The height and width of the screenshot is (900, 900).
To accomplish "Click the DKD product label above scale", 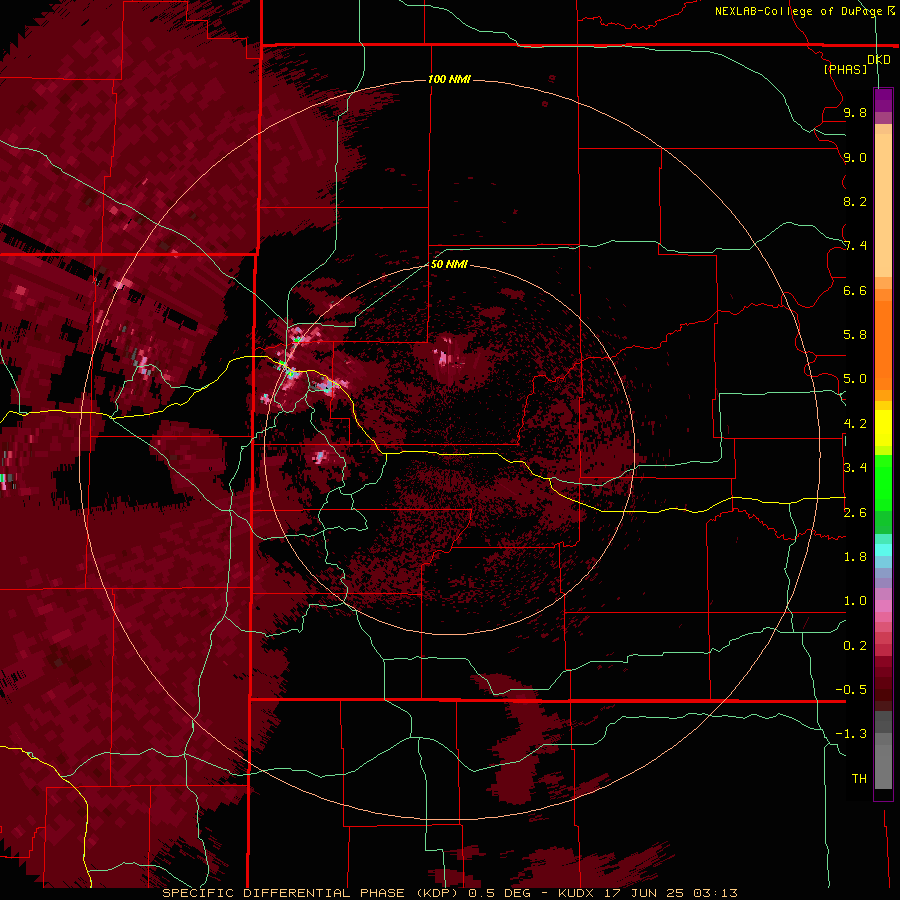I will (x=879, y=60).
